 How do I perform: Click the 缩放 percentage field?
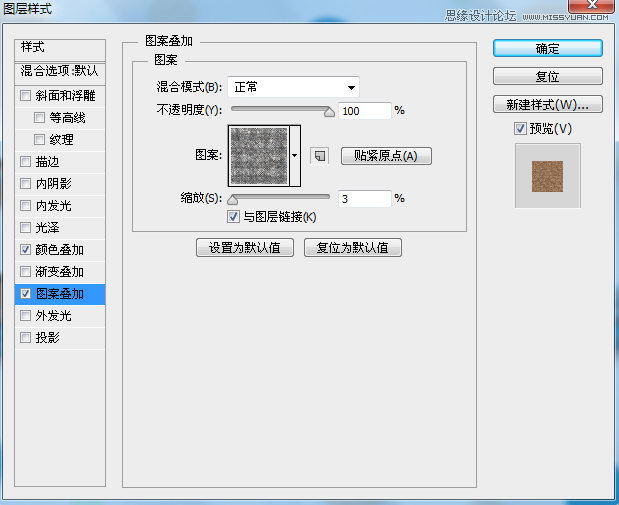pyautogui.click(x=364, y=199)
